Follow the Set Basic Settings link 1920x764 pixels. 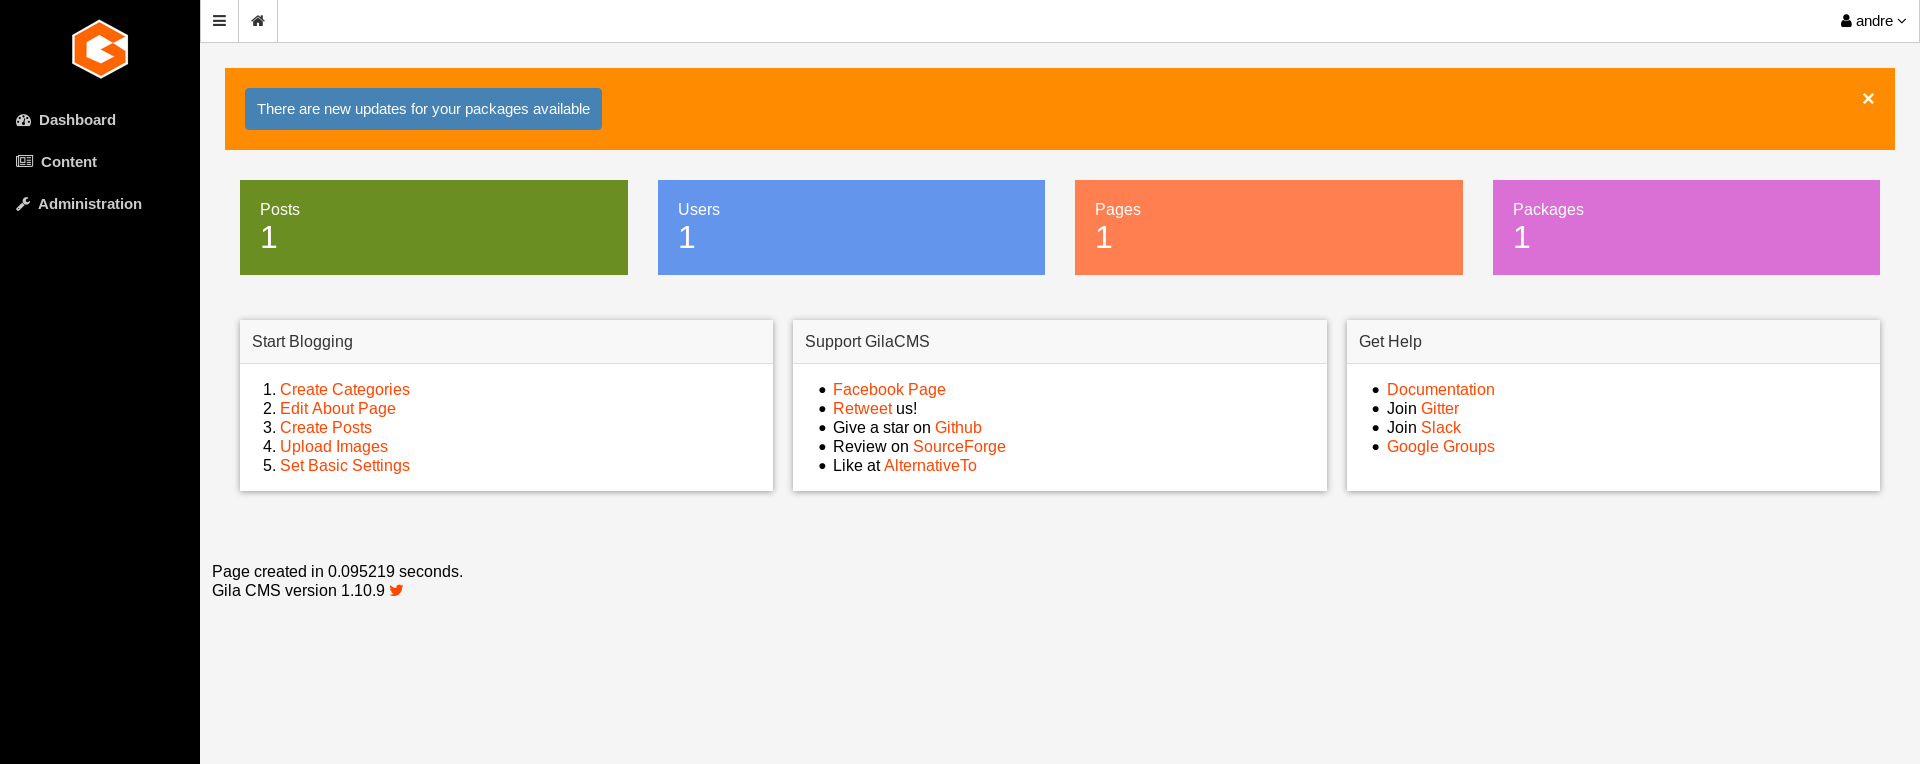[x=345, y=466]
